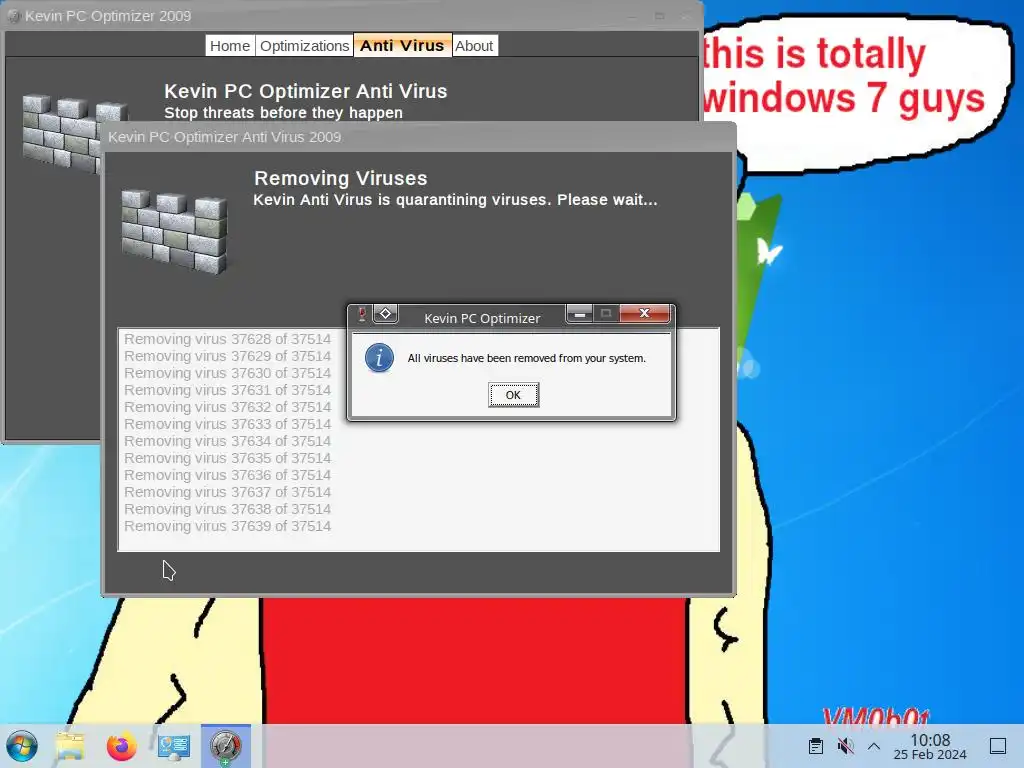1024x768 pixels.
Task: Select 'Removing virus 37632 of 37514' line
Action: [227, 407]
